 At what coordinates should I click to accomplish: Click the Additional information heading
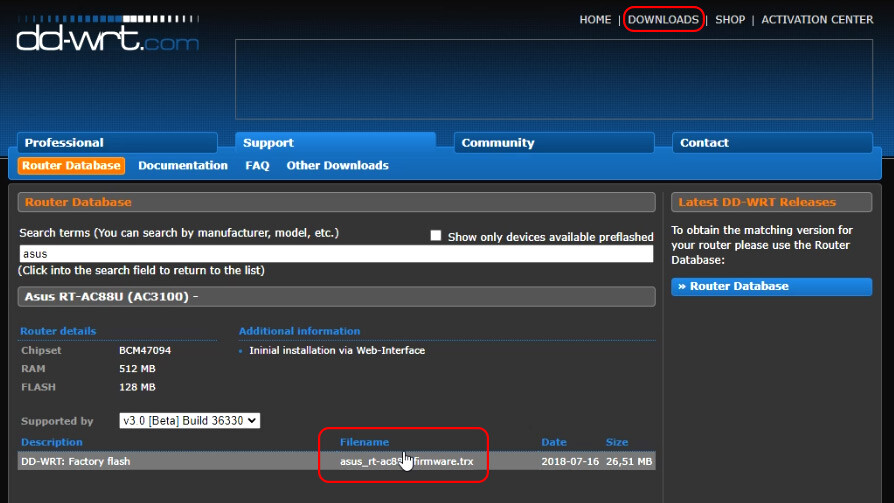click(299, 331)
